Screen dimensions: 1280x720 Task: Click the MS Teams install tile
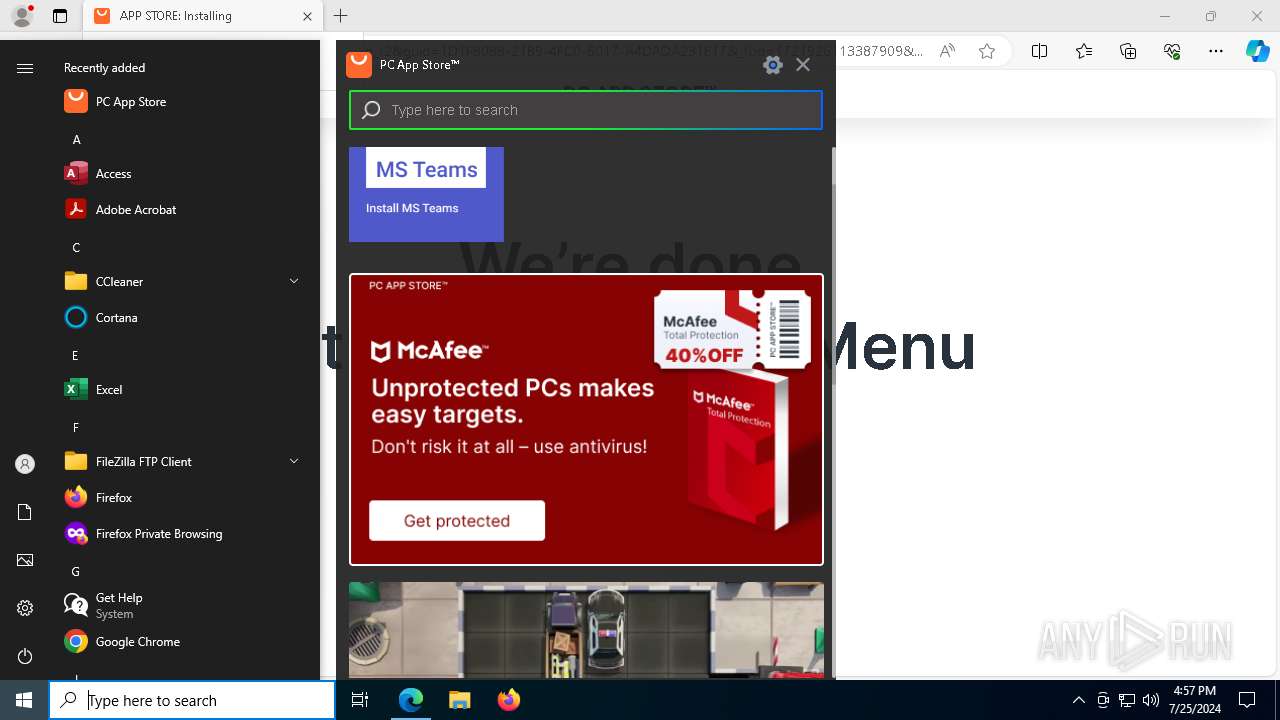click(x=426, y=194)
